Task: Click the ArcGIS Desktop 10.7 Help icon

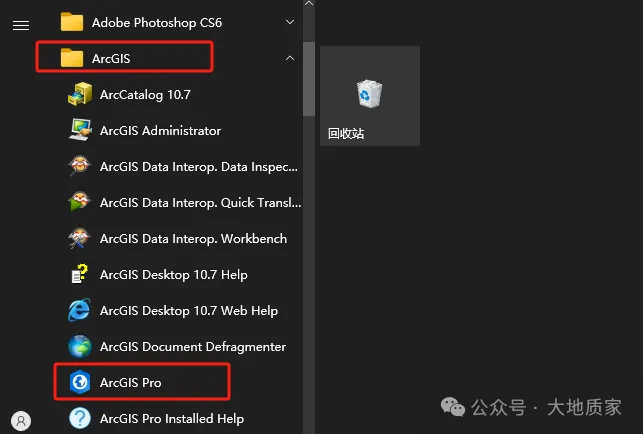Action: click(x=80, y=275)
